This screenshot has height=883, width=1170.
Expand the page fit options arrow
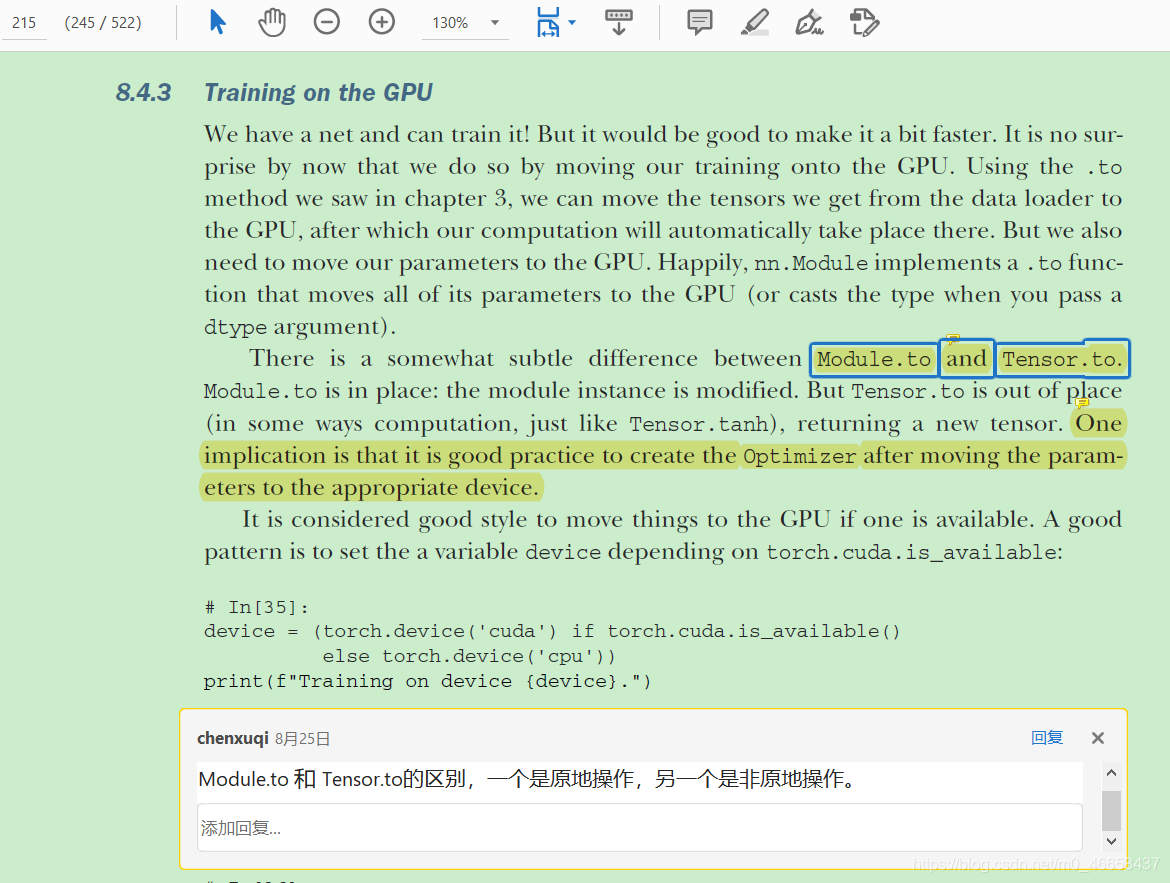pyautogui.click(x=572, y=22)
